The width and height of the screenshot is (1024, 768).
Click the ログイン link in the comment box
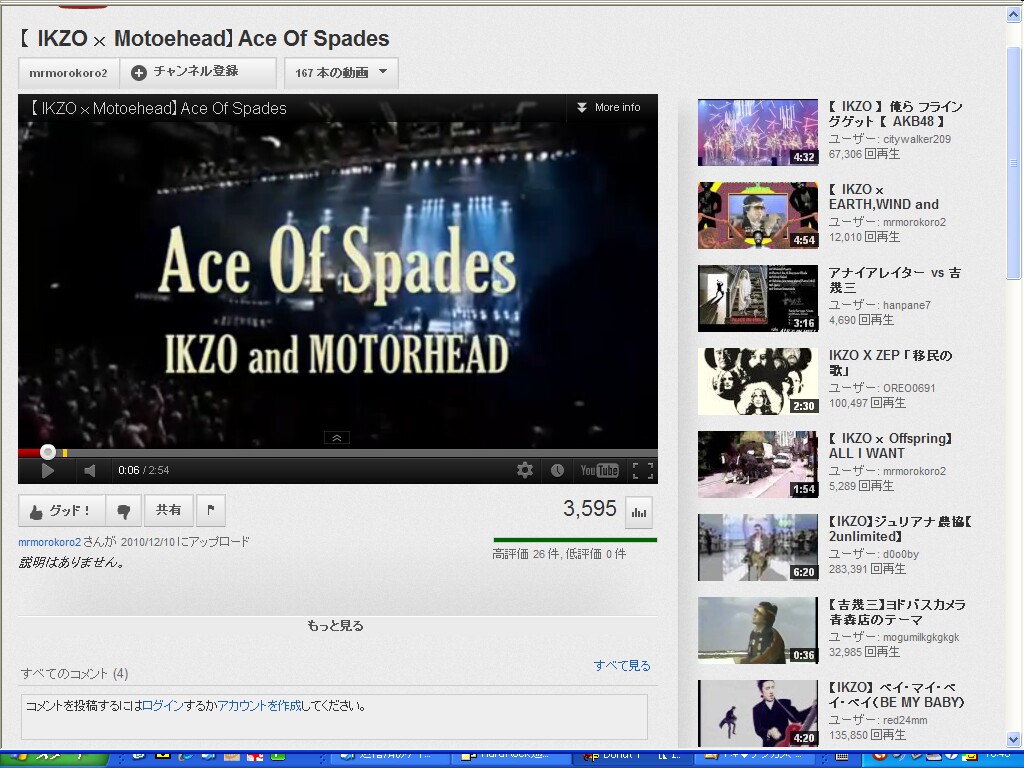[x=163, y=706]
